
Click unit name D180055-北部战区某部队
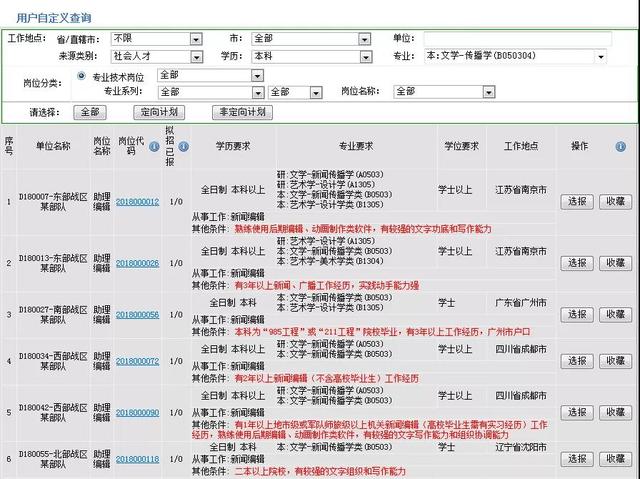pos(53,459)
